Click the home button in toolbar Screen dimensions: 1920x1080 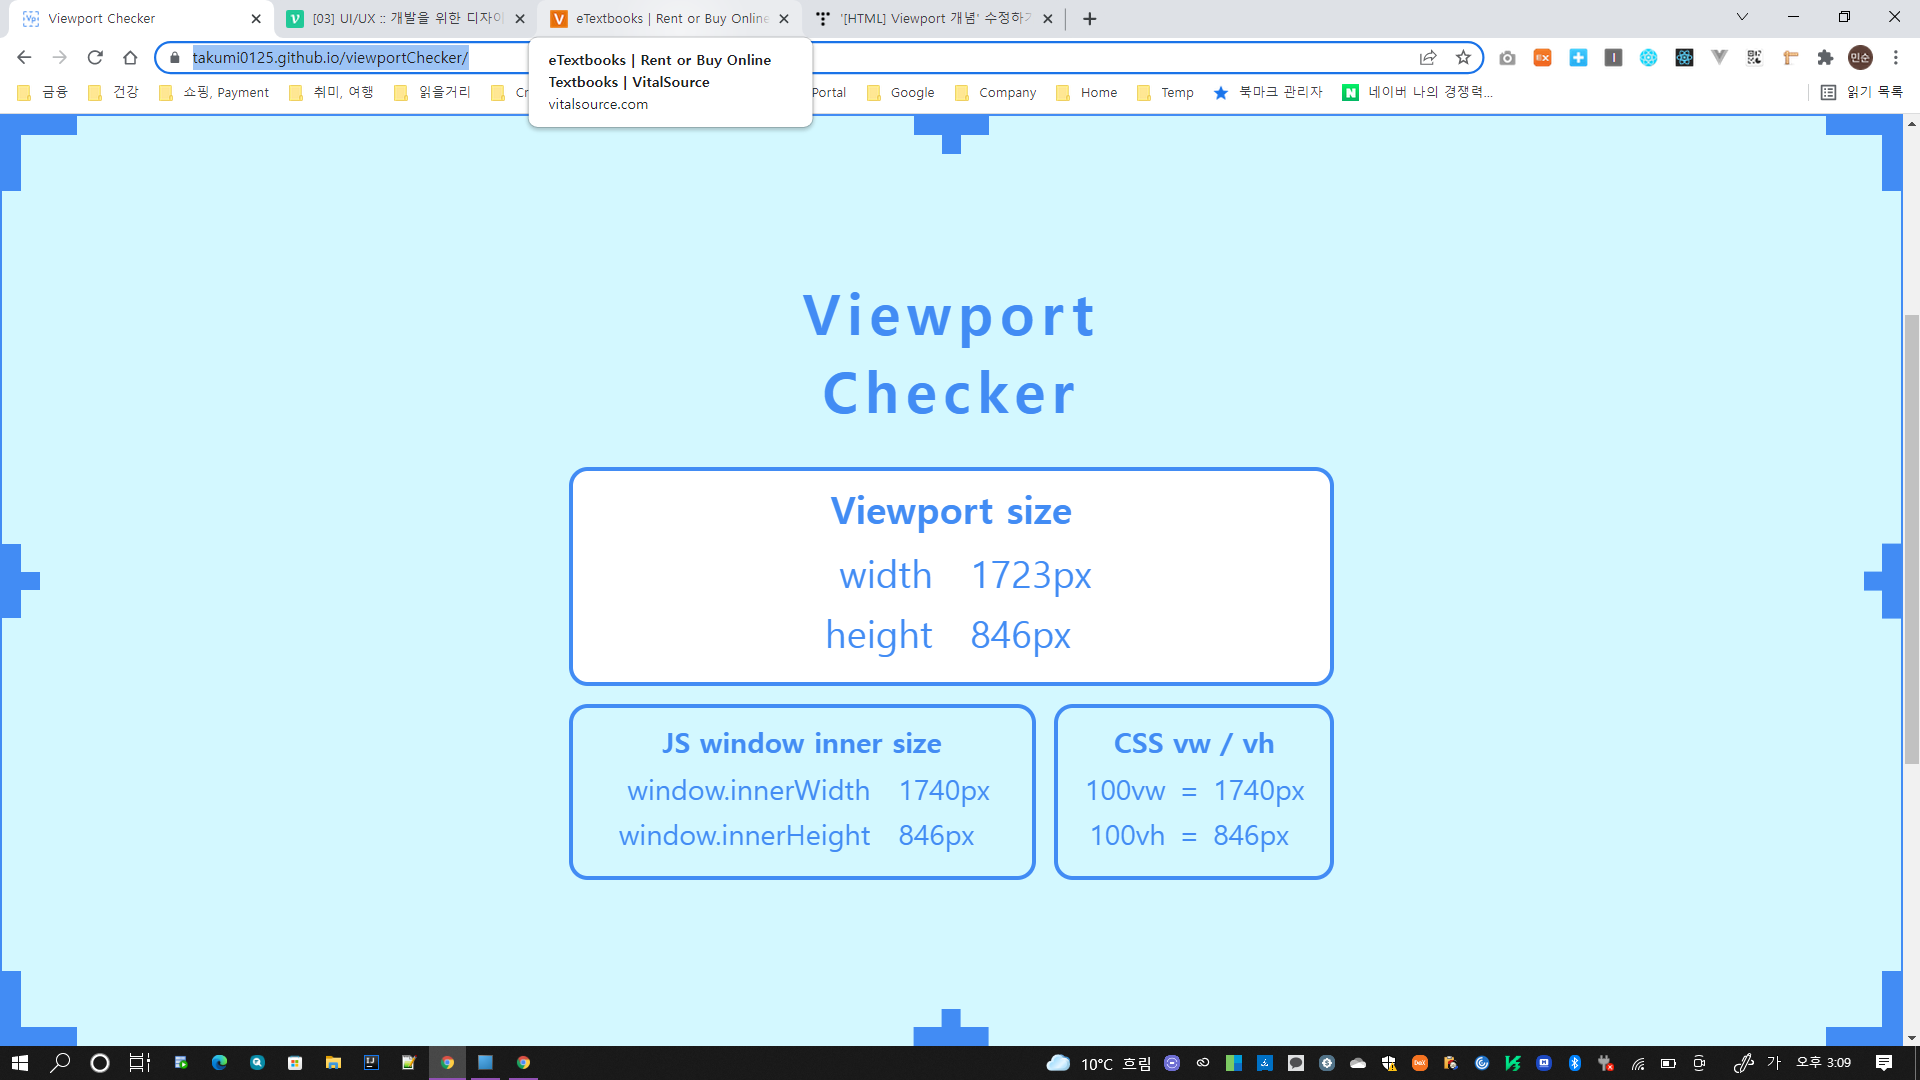point(130,58)
